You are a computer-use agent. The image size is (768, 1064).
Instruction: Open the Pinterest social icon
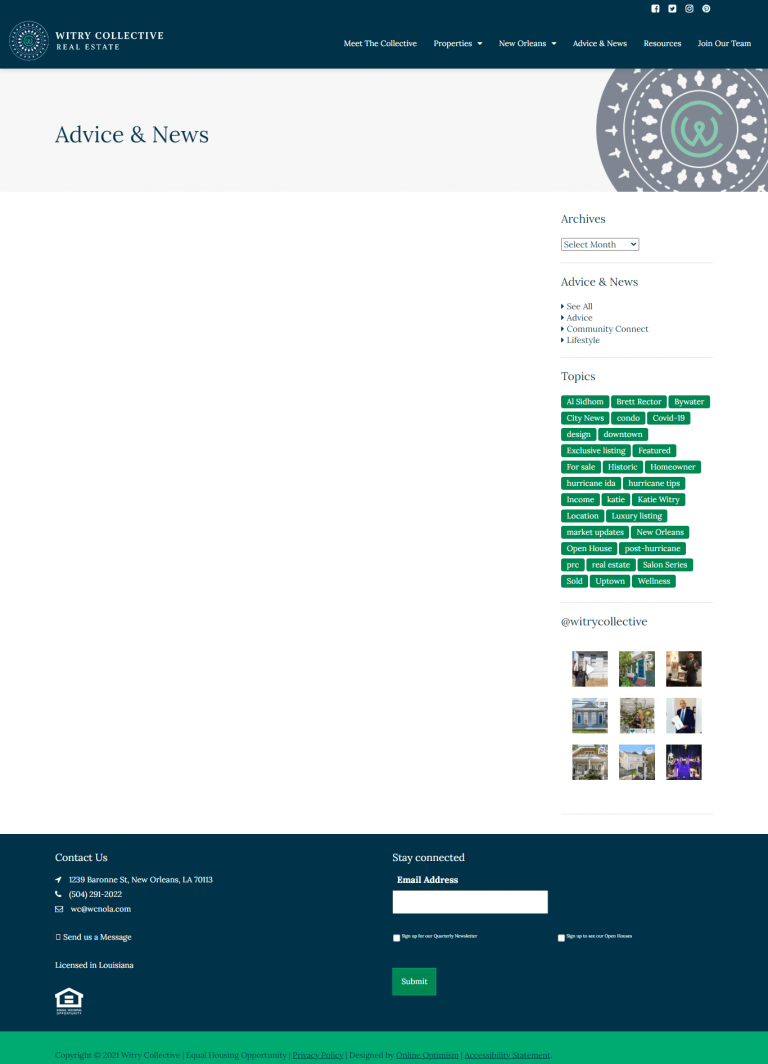[x=706, y=9]
